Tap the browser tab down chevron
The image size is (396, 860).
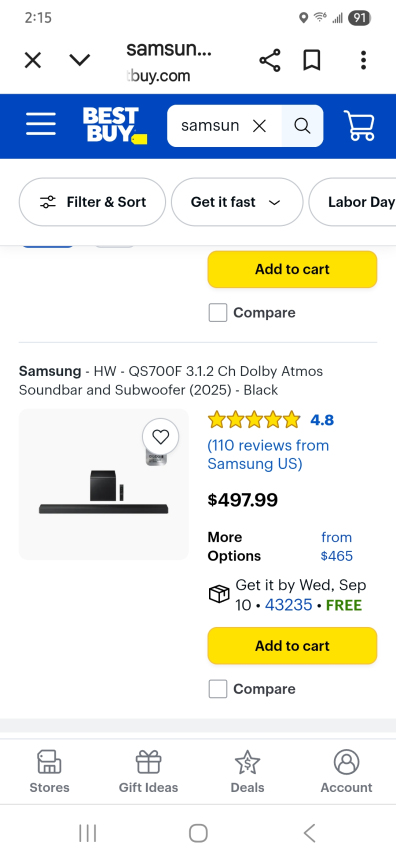coord(80,60)
